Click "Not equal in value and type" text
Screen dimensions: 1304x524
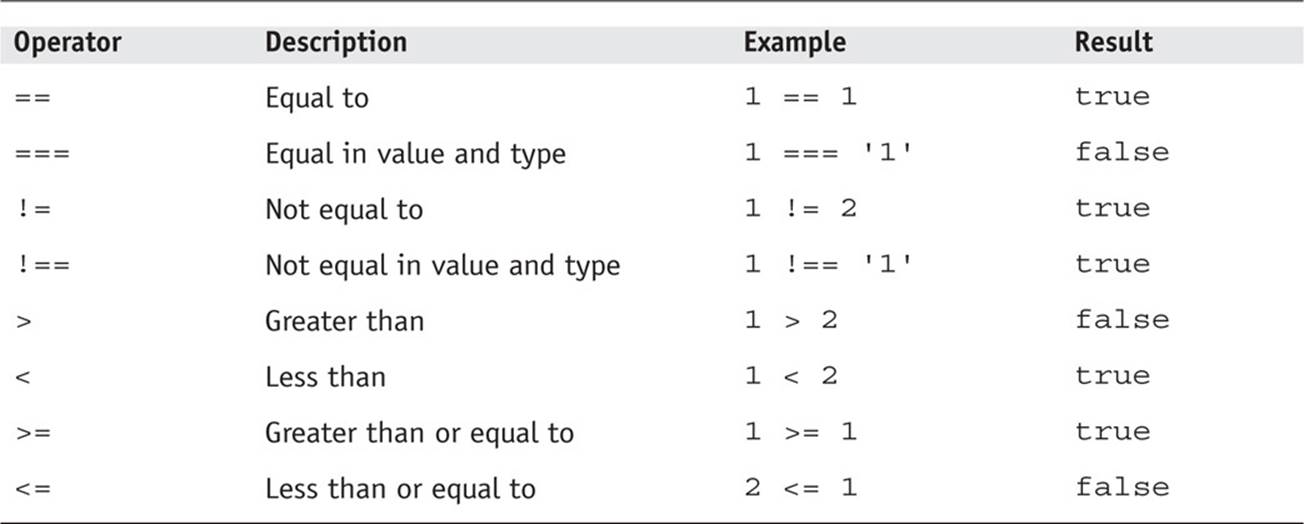[441, 266]
